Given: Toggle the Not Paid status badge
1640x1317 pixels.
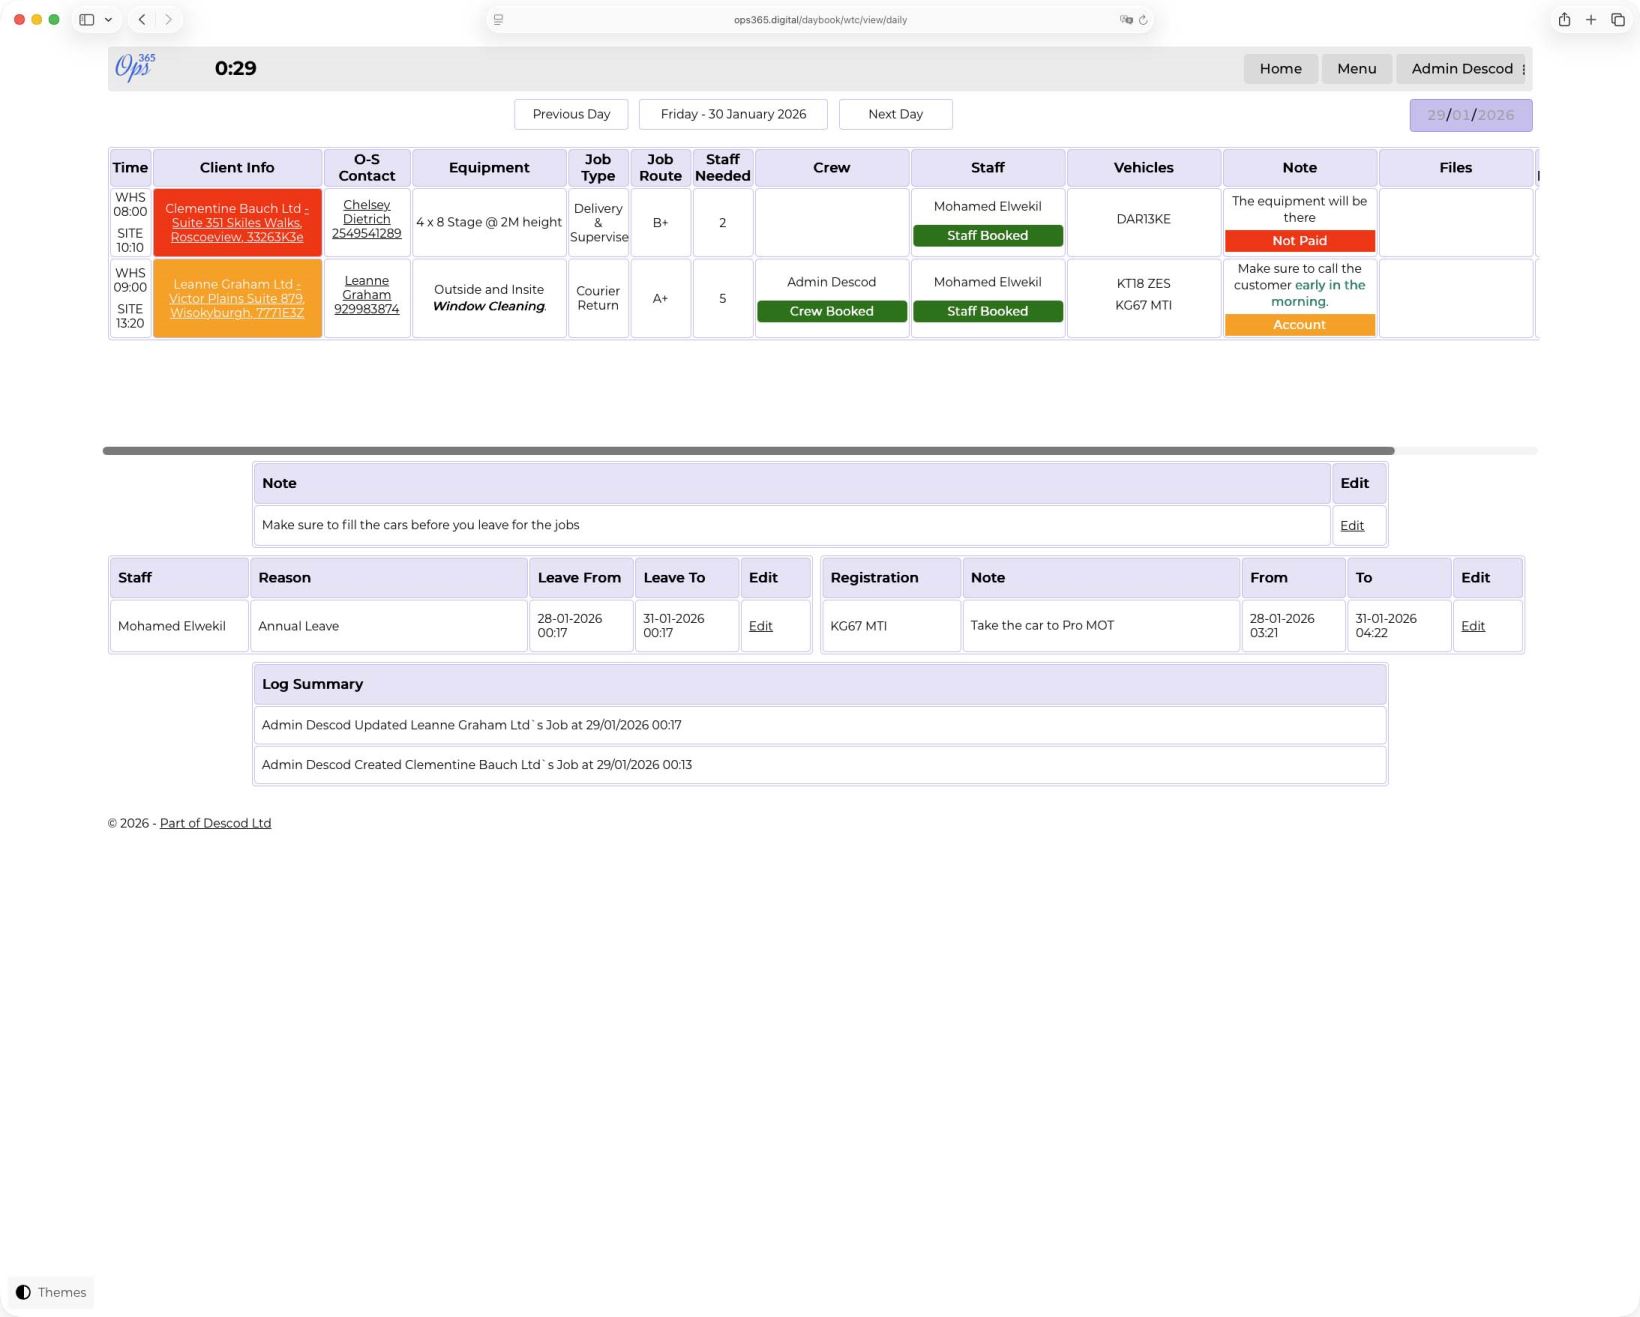Looking at the screenshot, I should [1299, 240].
